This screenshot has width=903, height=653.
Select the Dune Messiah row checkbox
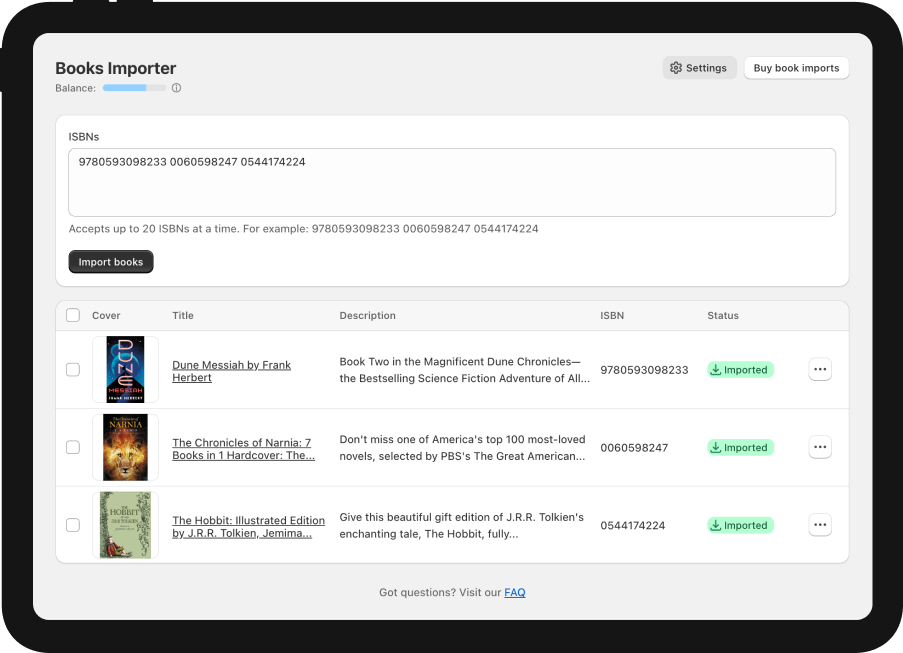pos(73,370)
